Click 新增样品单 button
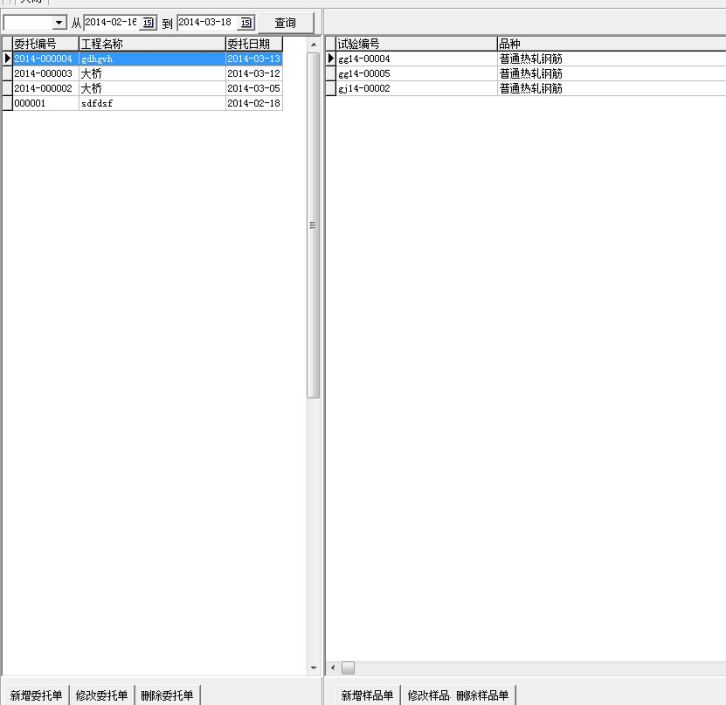The image size is (726, 705). [367, 695]
